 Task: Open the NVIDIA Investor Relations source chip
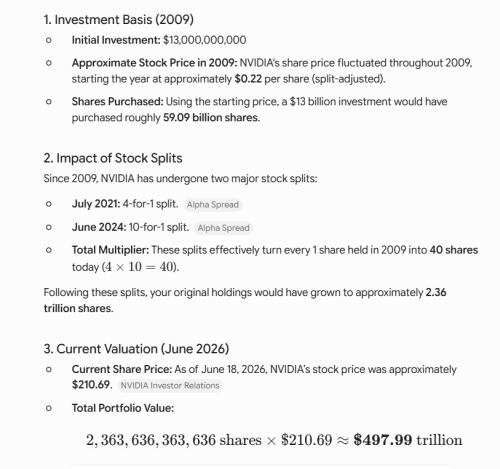pyautogui.click(x=170, y=385)
